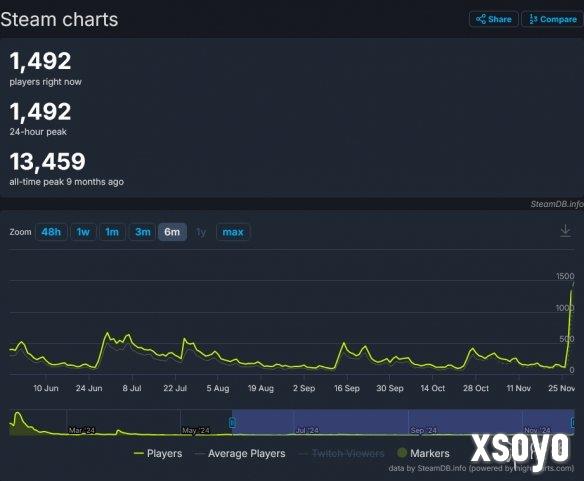584x481 pixels.
Task: Click the '5 Aug' axis label
Action: click(x=218, y=388)
